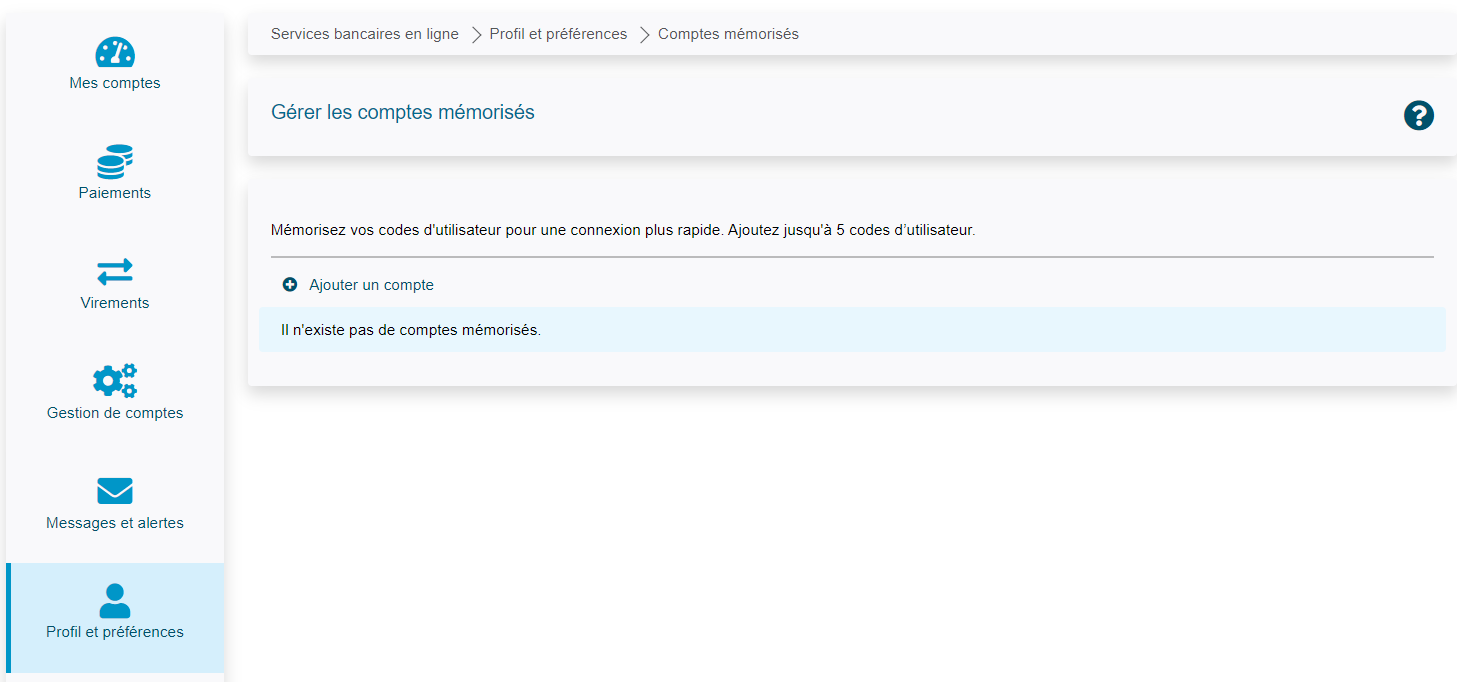Select the Virements transfer arrows icon

114,271
